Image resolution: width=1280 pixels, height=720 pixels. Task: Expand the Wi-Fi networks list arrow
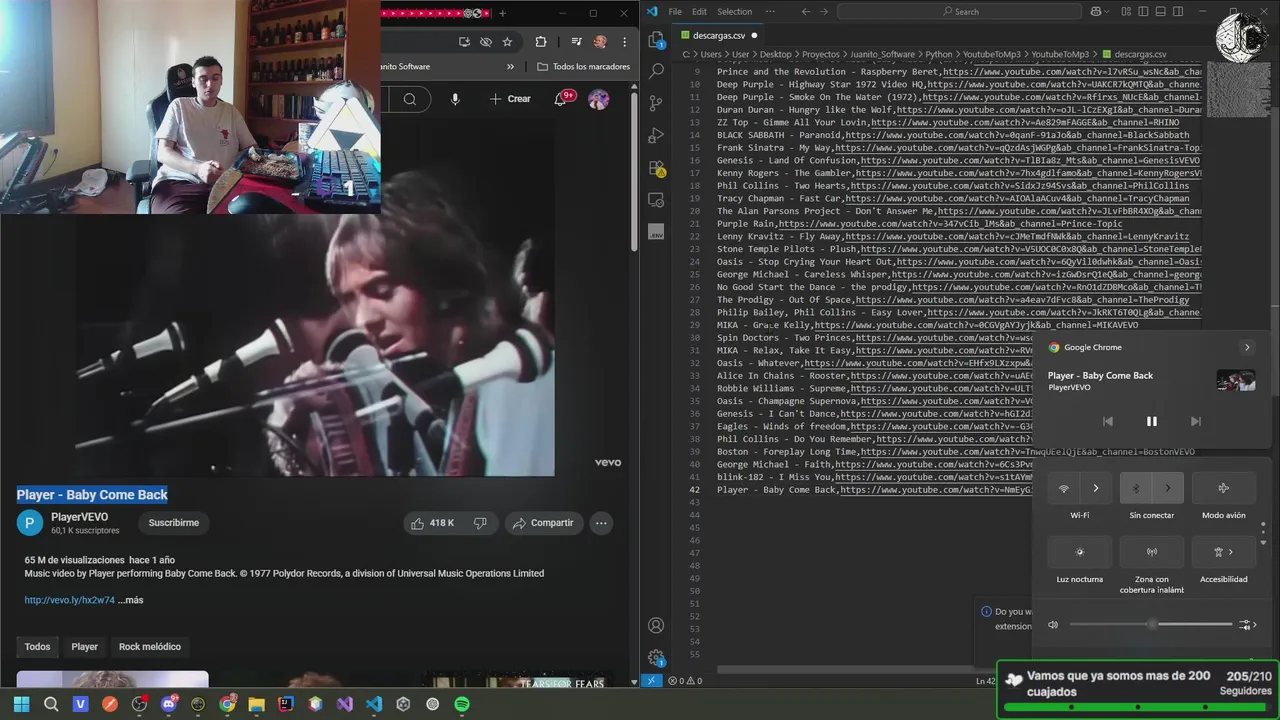coord(1096,488)
